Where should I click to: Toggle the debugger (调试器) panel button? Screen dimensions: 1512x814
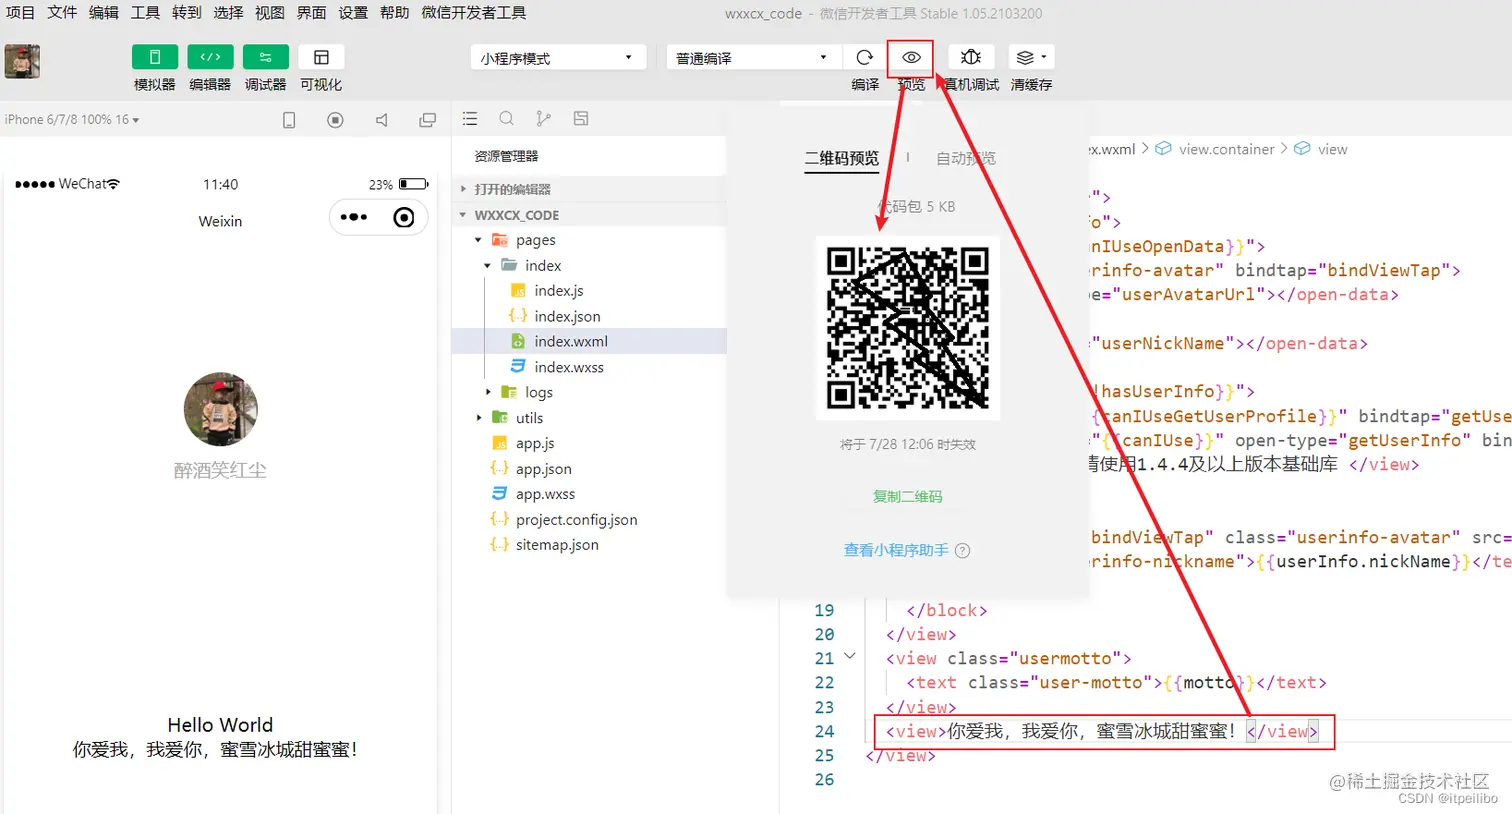click(x=266, y=57)
